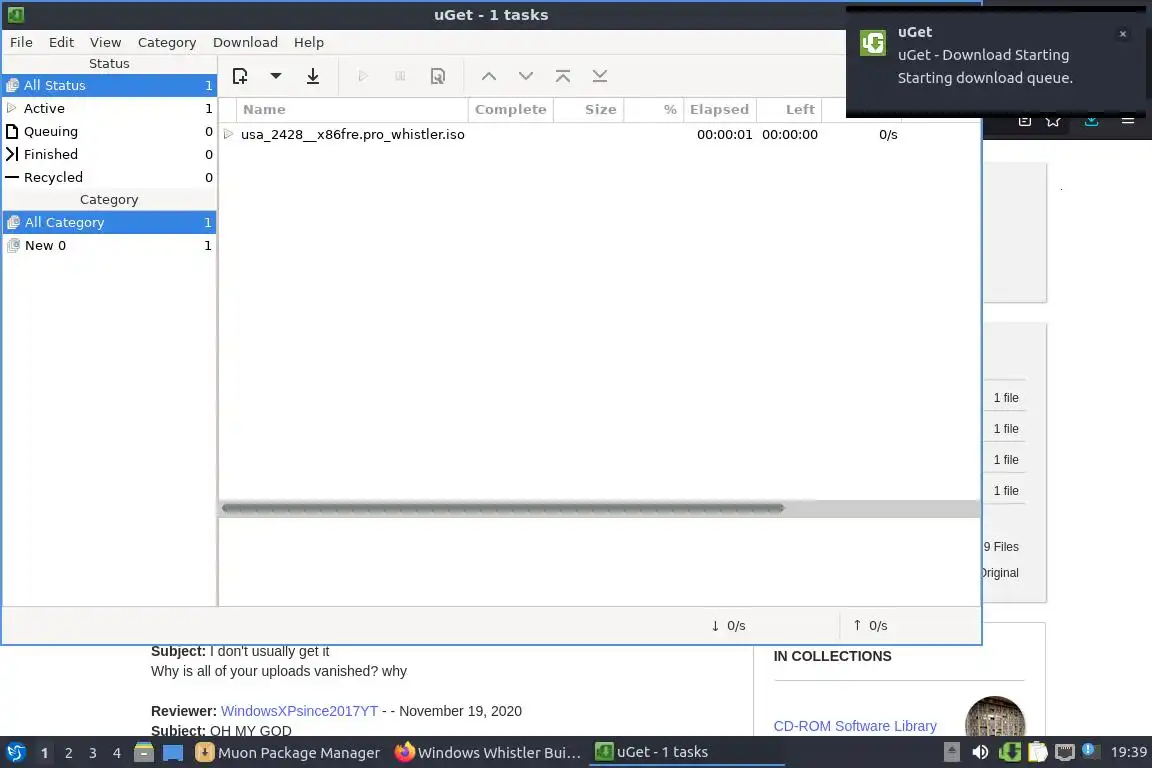
Task: Open the new download dropdown arrow
Action: pos(276,76)
